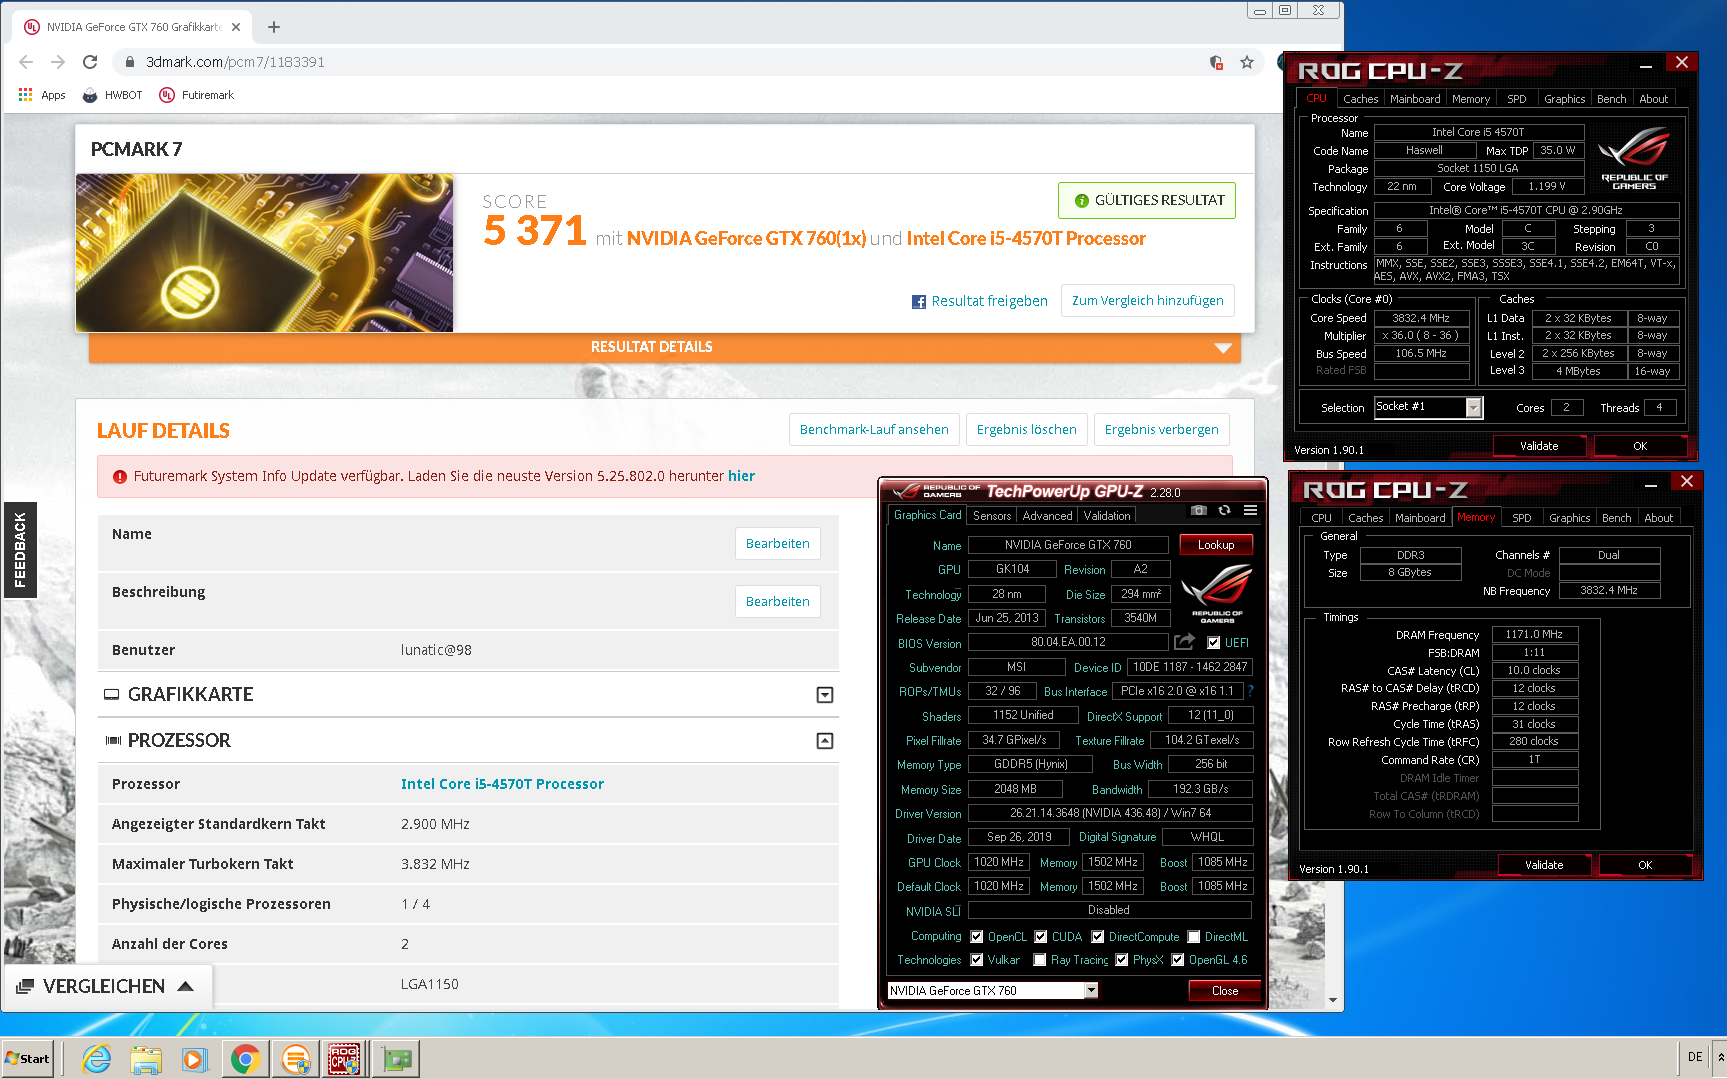
Task: Open SPD tab in lower CPU-Z window
Action: point(1521,518)
